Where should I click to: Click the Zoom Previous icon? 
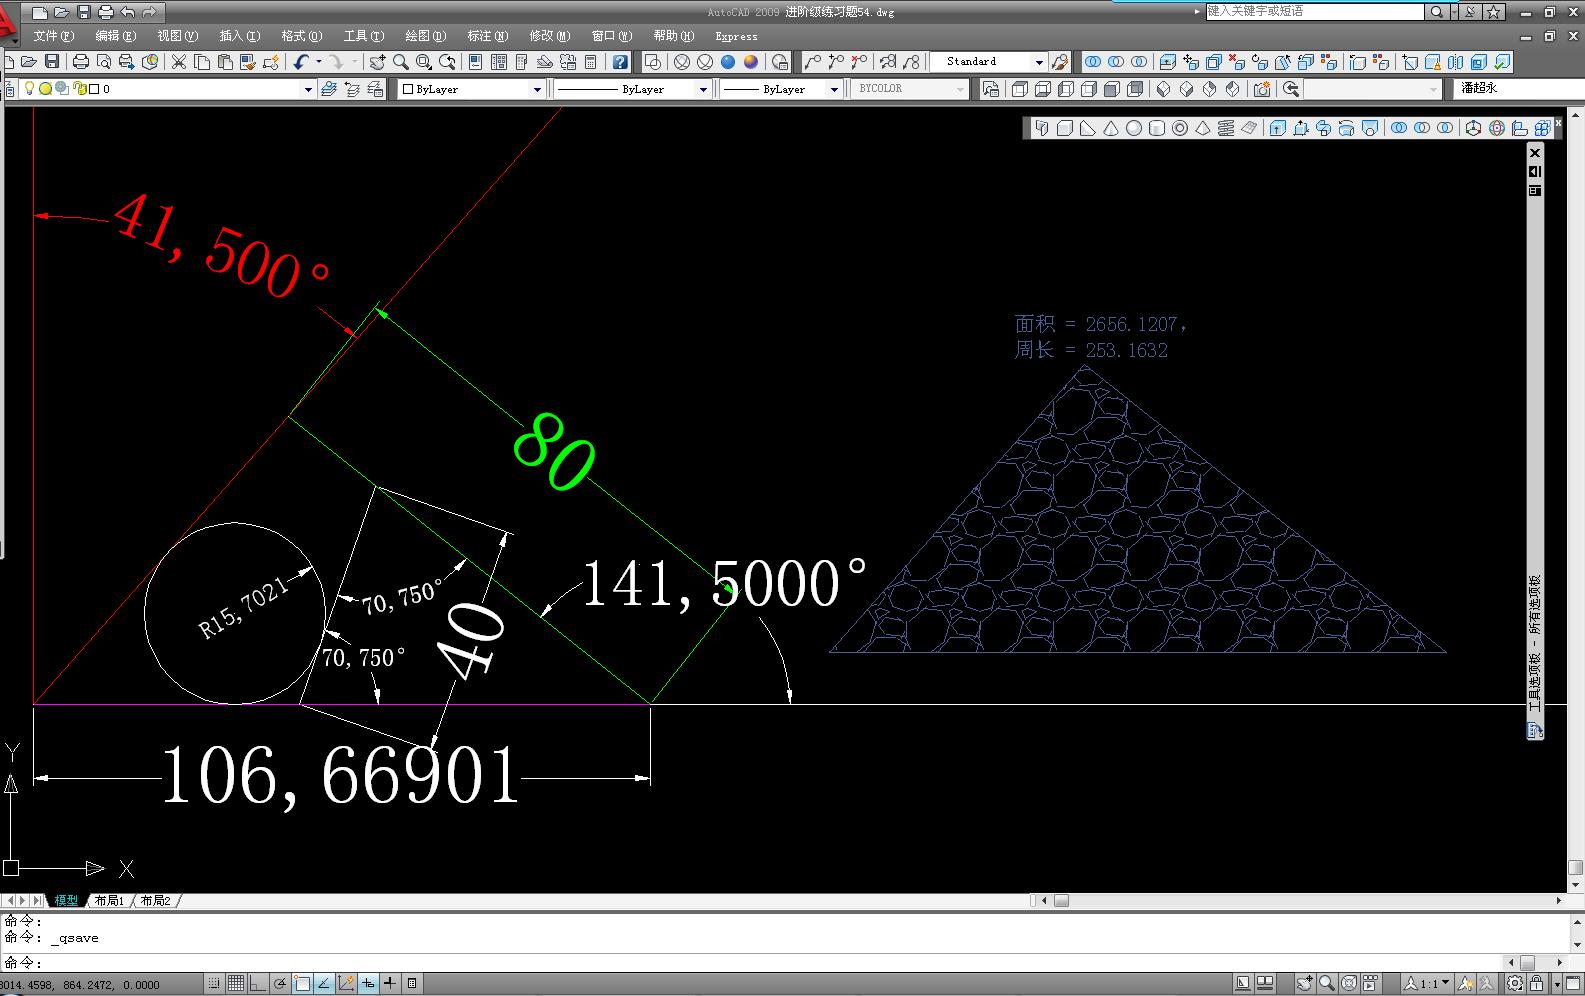tap(447, 62)
